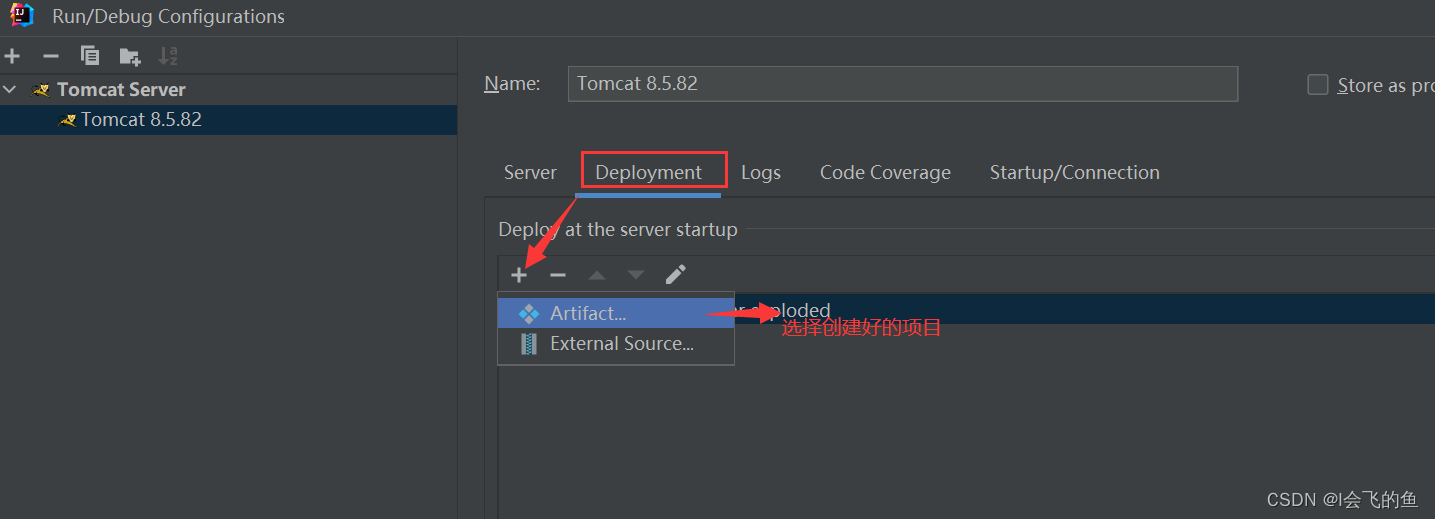
Task: Click the IntelliJ IDEA logo in title bar
Action: click(21, 16)
